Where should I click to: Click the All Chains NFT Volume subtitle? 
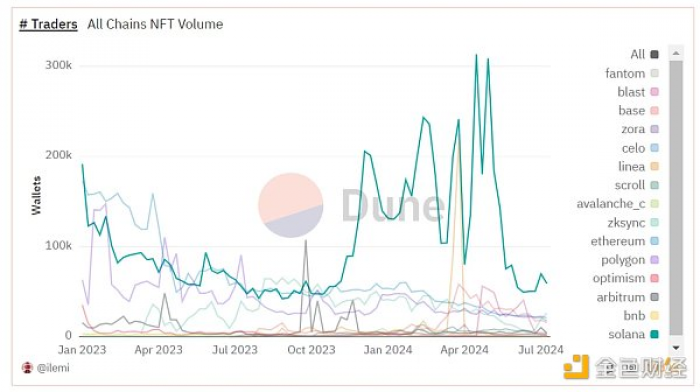point(155,24)
